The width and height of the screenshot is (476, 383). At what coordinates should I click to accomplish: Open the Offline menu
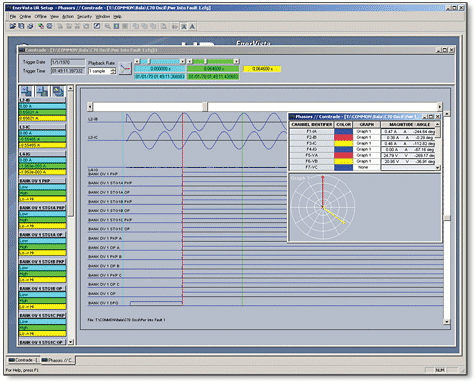click(x=40, y=16)
